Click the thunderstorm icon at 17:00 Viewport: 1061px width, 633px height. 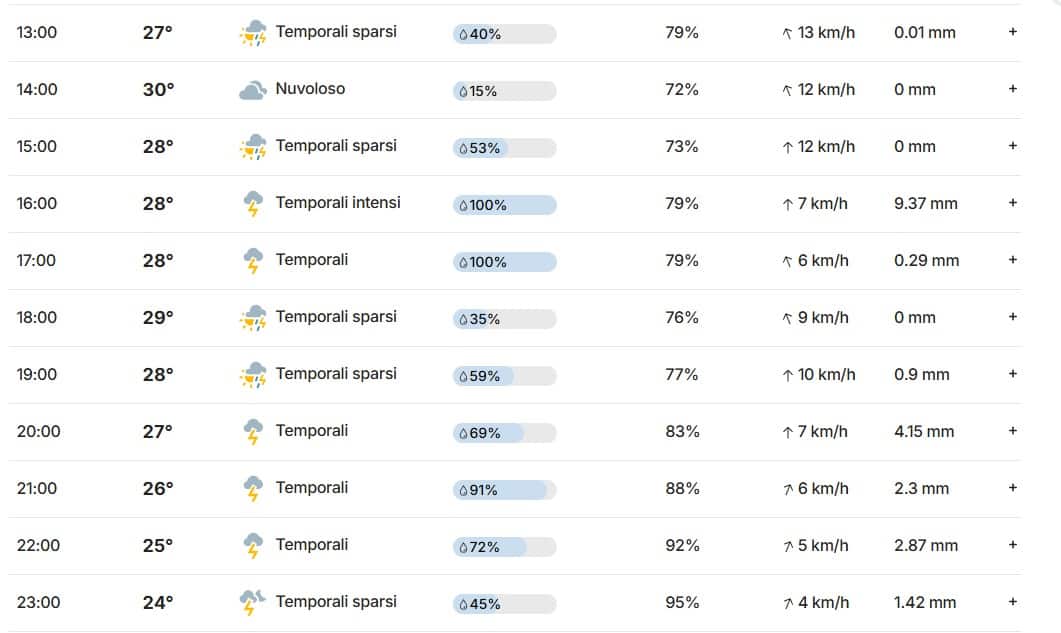click(253, 261)
